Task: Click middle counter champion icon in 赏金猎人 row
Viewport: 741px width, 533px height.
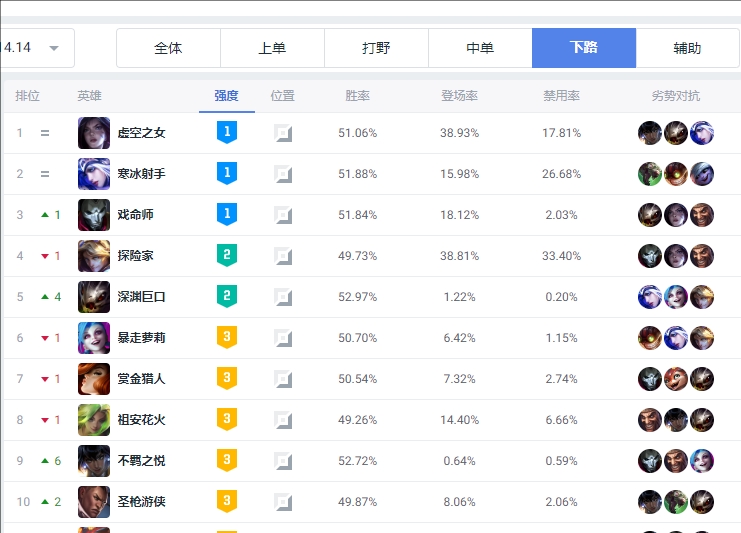Action: click(x=676, y=379)
